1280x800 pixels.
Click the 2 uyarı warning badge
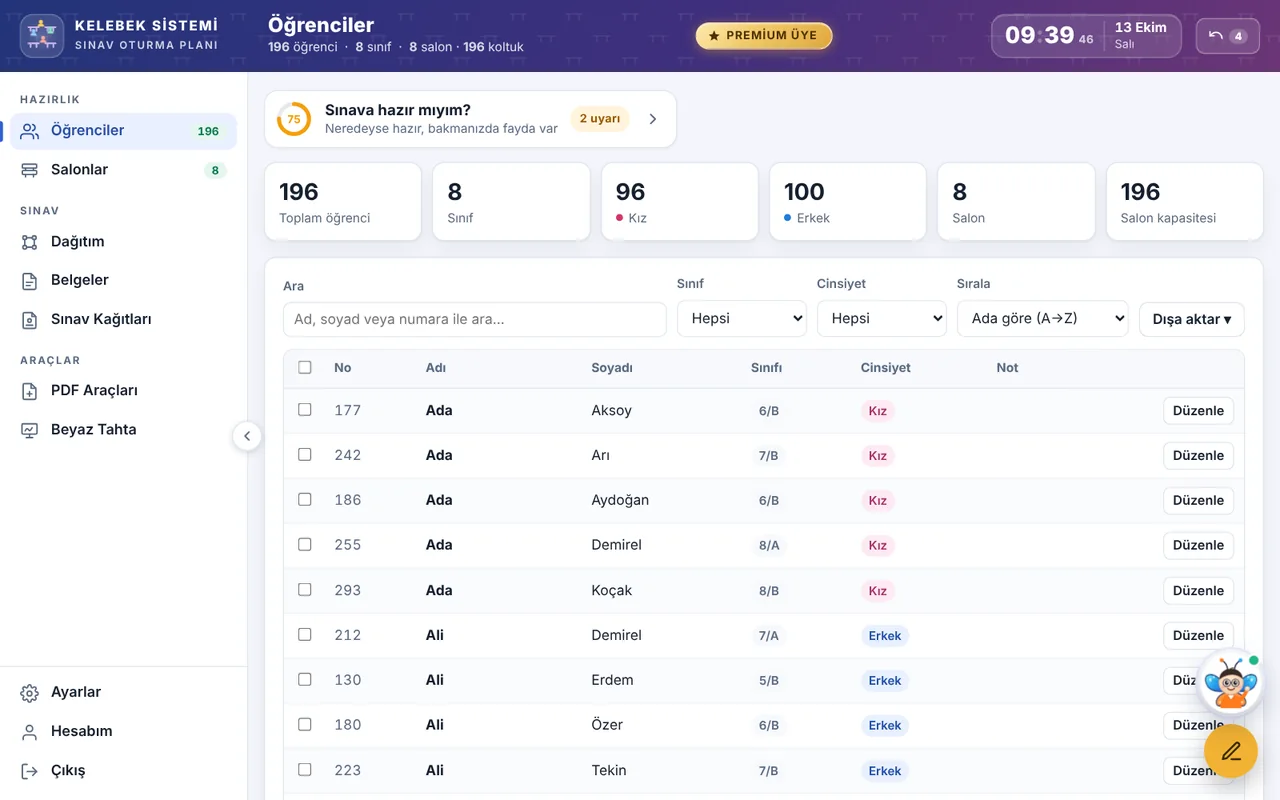coord(600,119)
